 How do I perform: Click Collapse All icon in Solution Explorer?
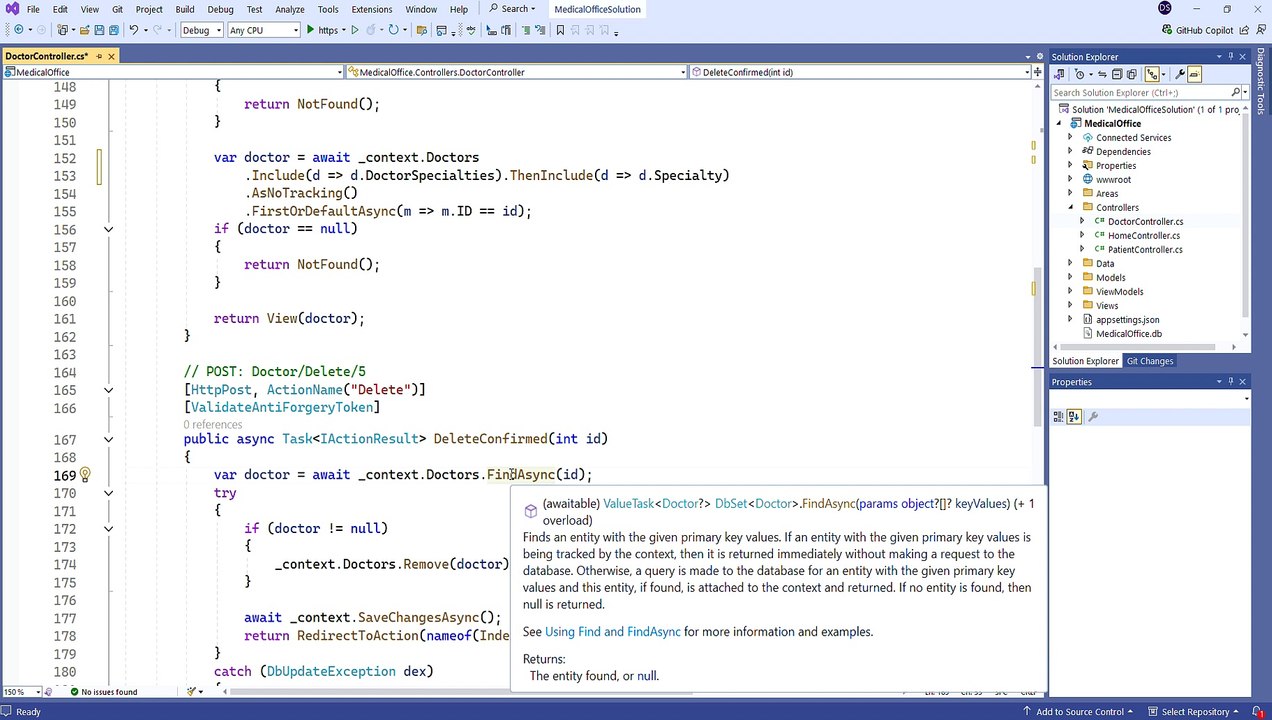point(1116,75)
